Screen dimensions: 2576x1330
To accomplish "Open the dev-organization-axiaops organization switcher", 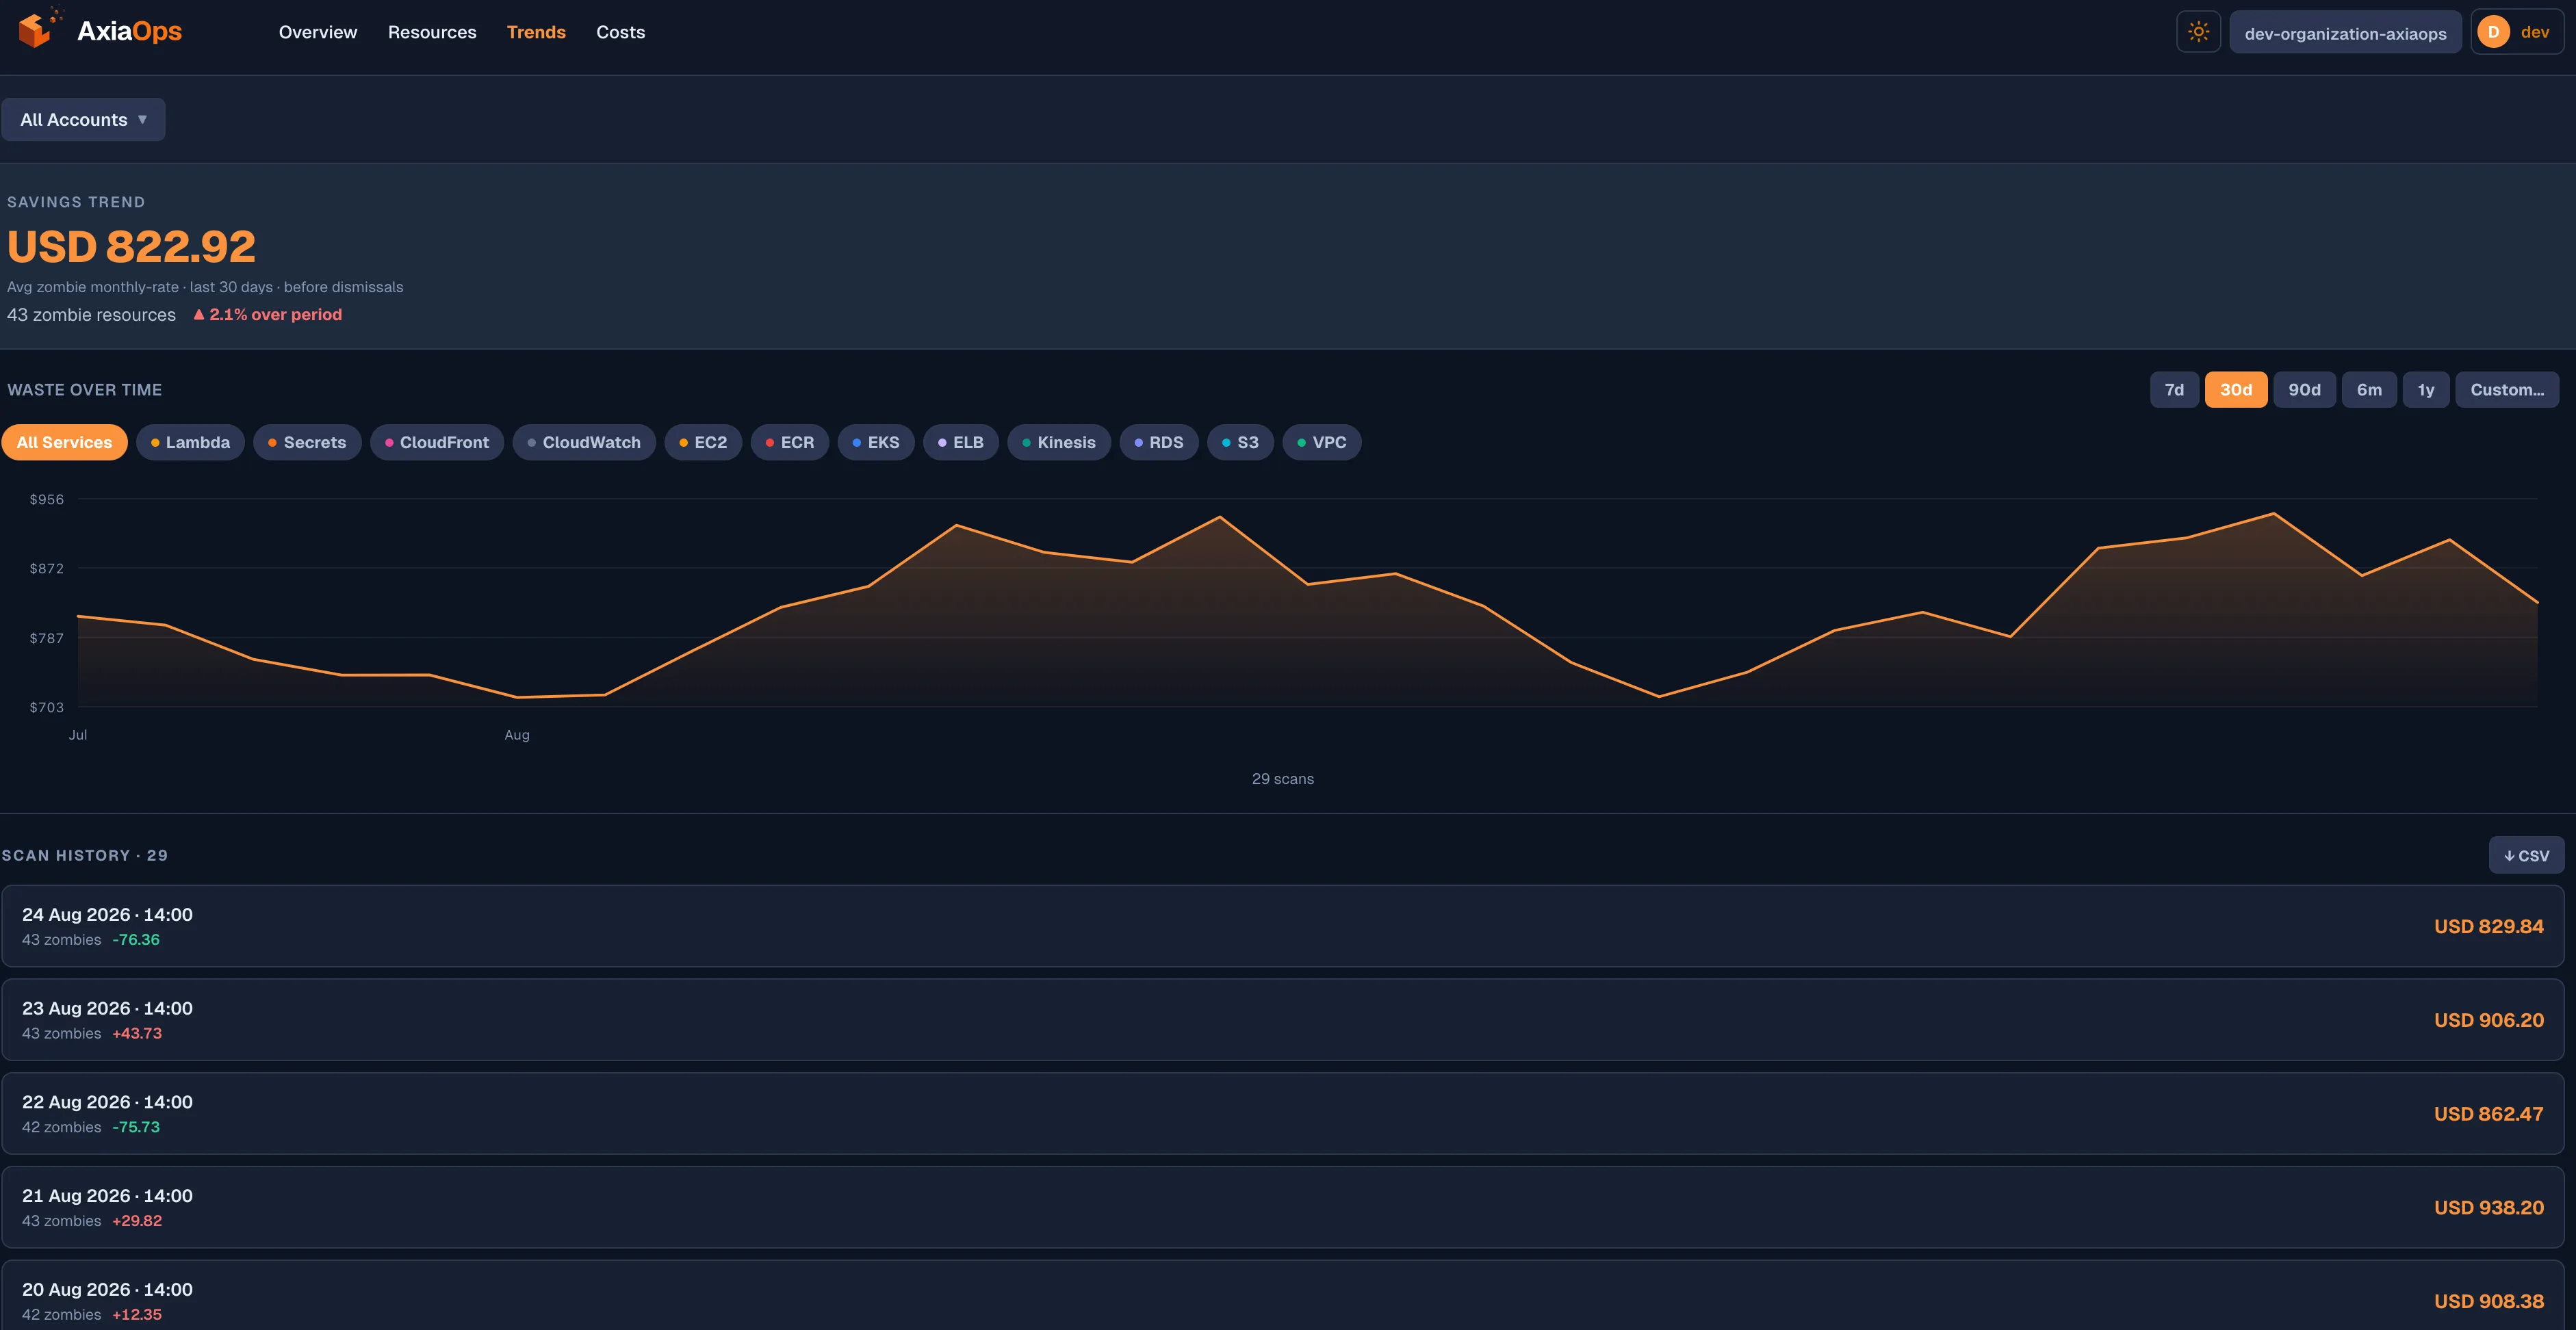I will 2345,33.
